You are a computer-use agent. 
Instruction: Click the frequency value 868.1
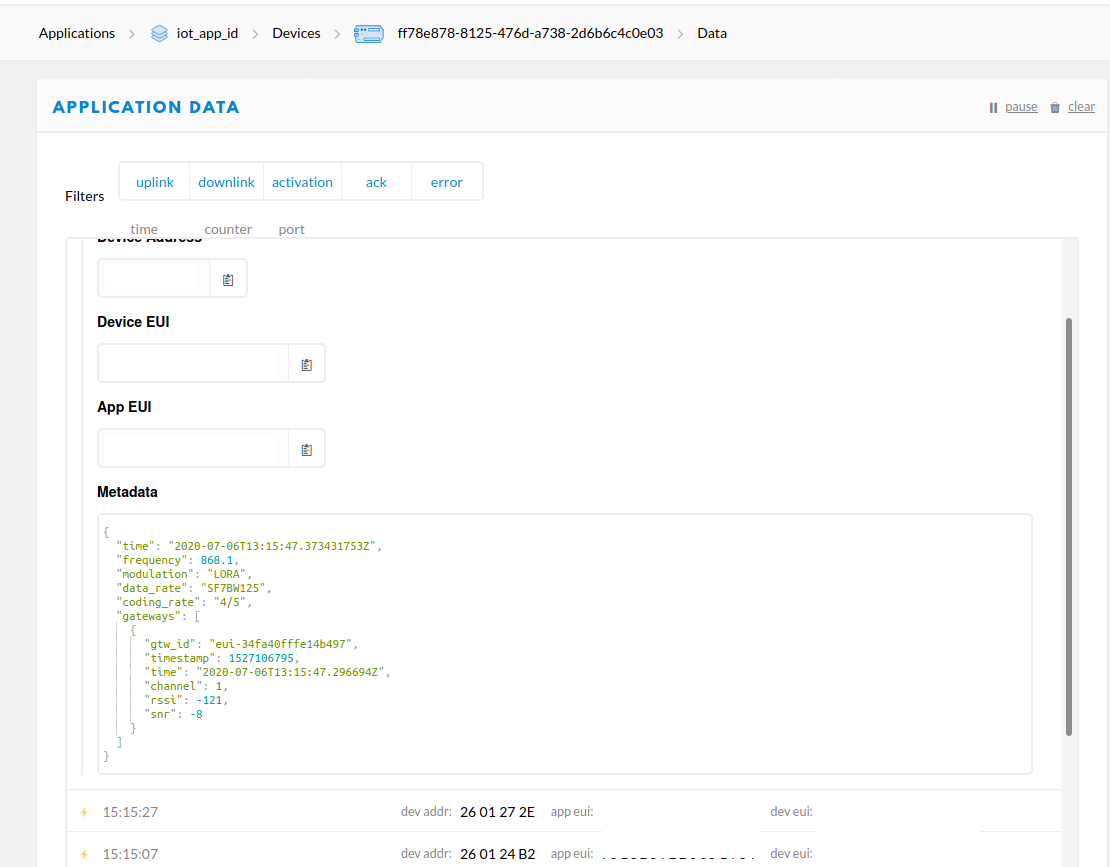(x=217, y=560)
